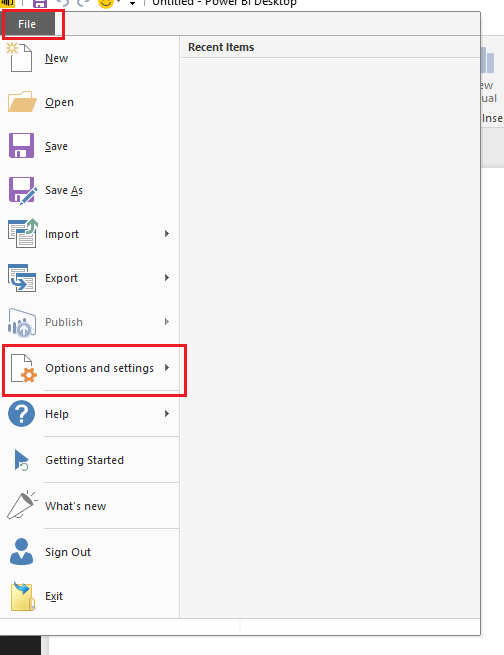Expand the Help submenu arrow
The image size is (504, 655).
[167, 414]
